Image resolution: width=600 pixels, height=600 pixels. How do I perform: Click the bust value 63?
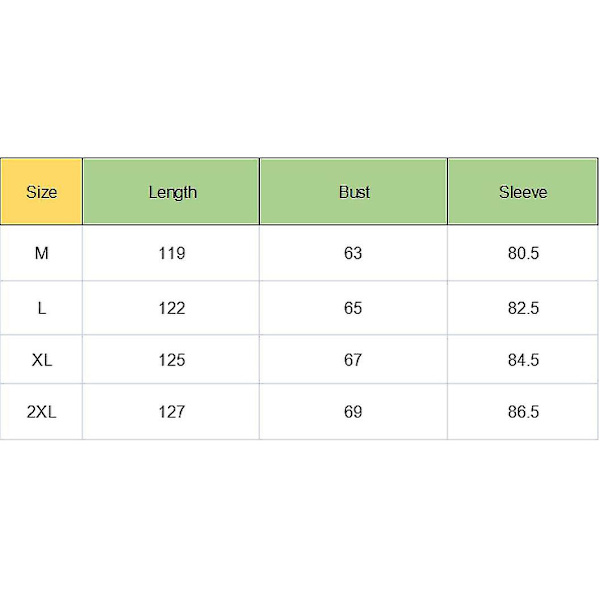pyautogui.click(x=353, y=253)
